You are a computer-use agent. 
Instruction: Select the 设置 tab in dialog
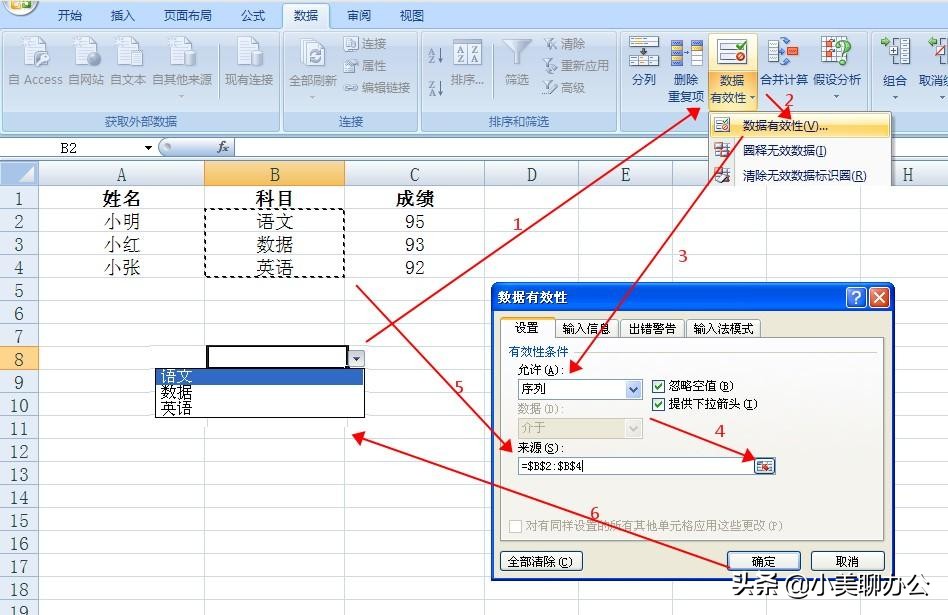(527, 328)
